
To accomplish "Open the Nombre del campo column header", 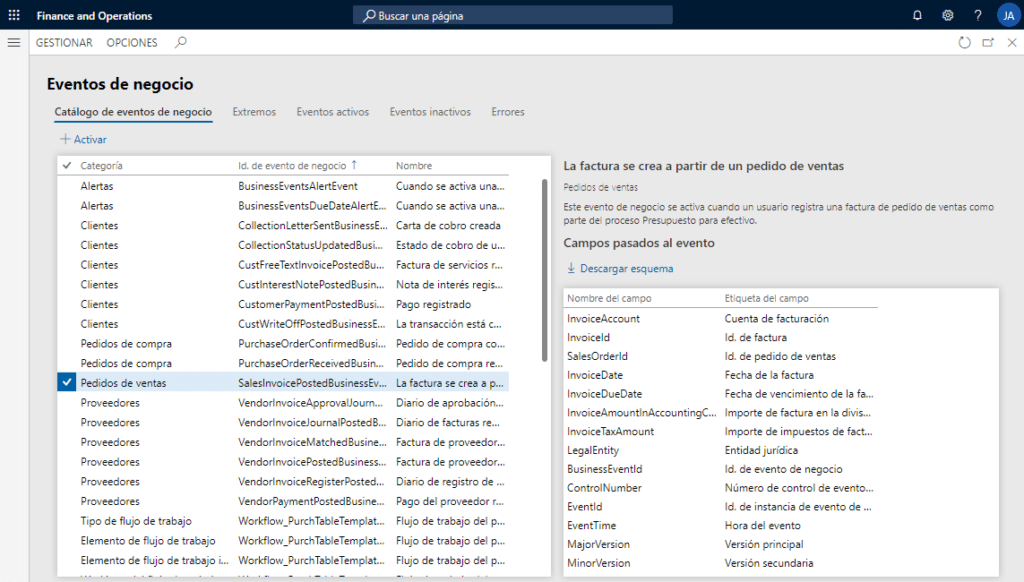I will 609,298.
